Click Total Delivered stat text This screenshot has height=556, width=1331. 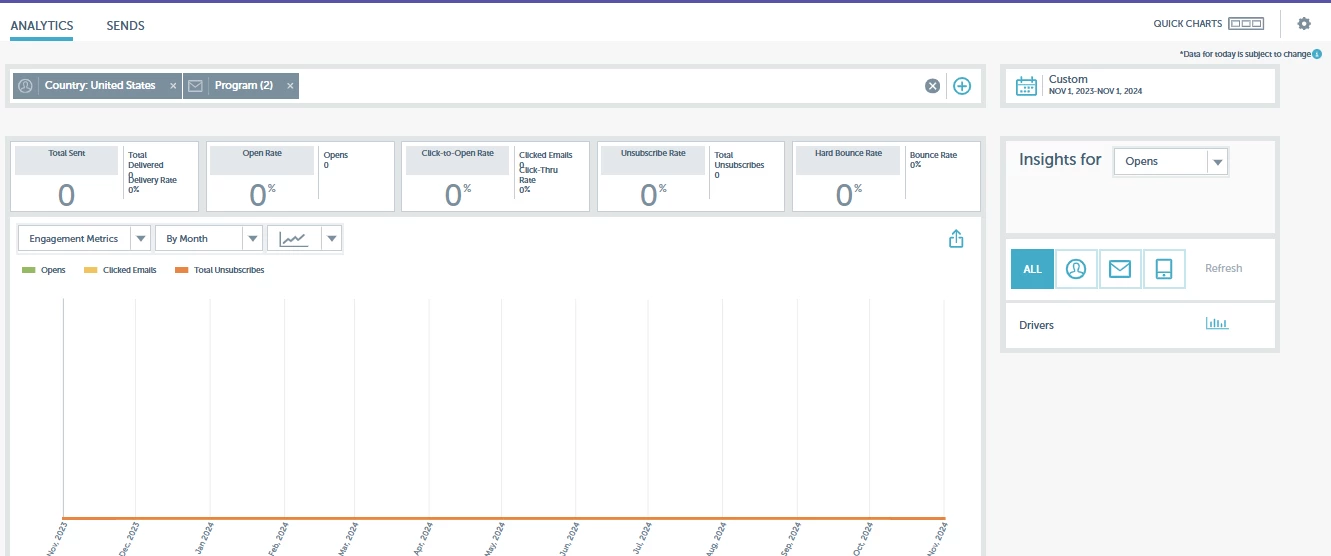146,160
